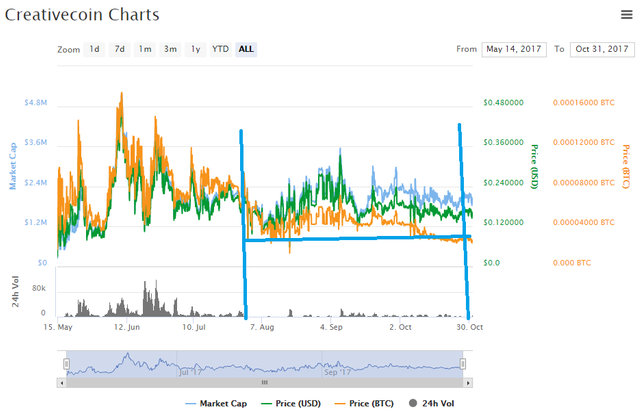640x413 pixels.
Task: Set zoom range to 1y
Action: (x=196, y=49)
